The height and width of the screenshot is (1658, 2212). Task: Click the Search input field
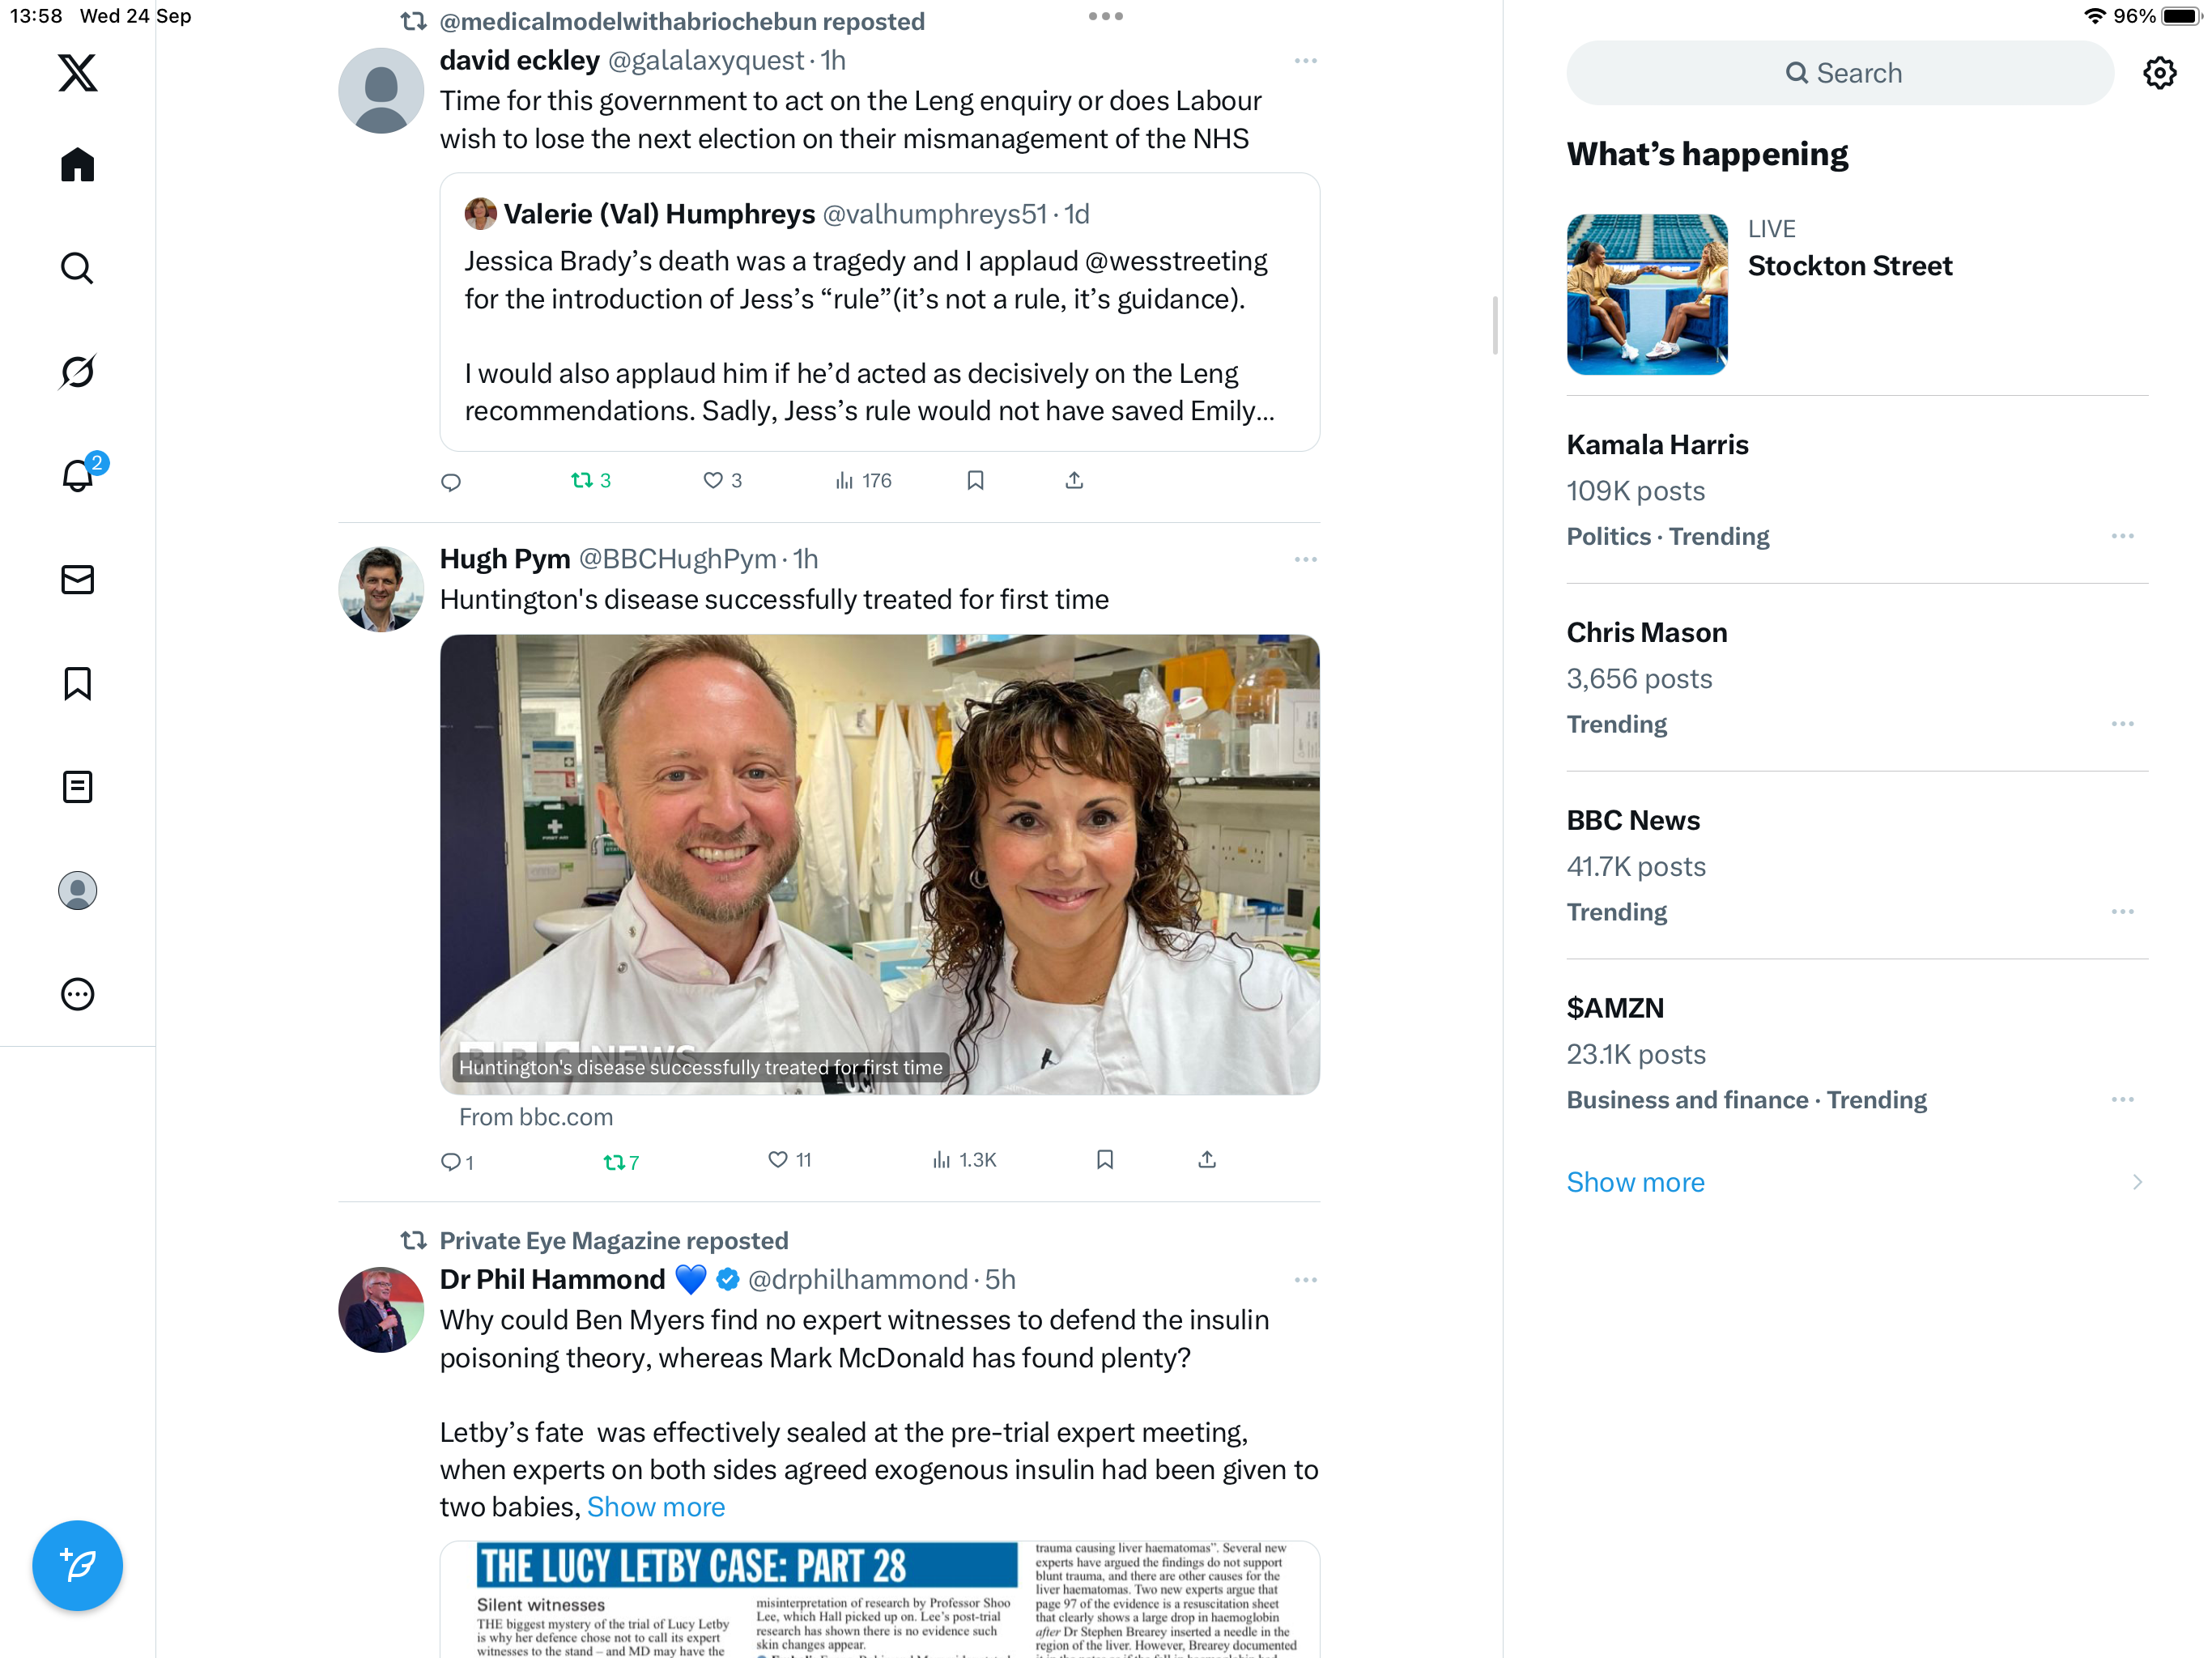[x=1840, y=73]
